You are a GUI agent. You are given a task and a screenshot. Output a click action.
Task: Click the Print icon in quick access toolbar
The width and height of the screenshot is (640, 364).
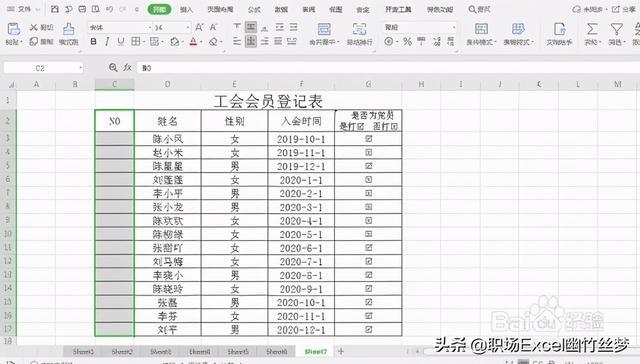(x=82, y=9)
